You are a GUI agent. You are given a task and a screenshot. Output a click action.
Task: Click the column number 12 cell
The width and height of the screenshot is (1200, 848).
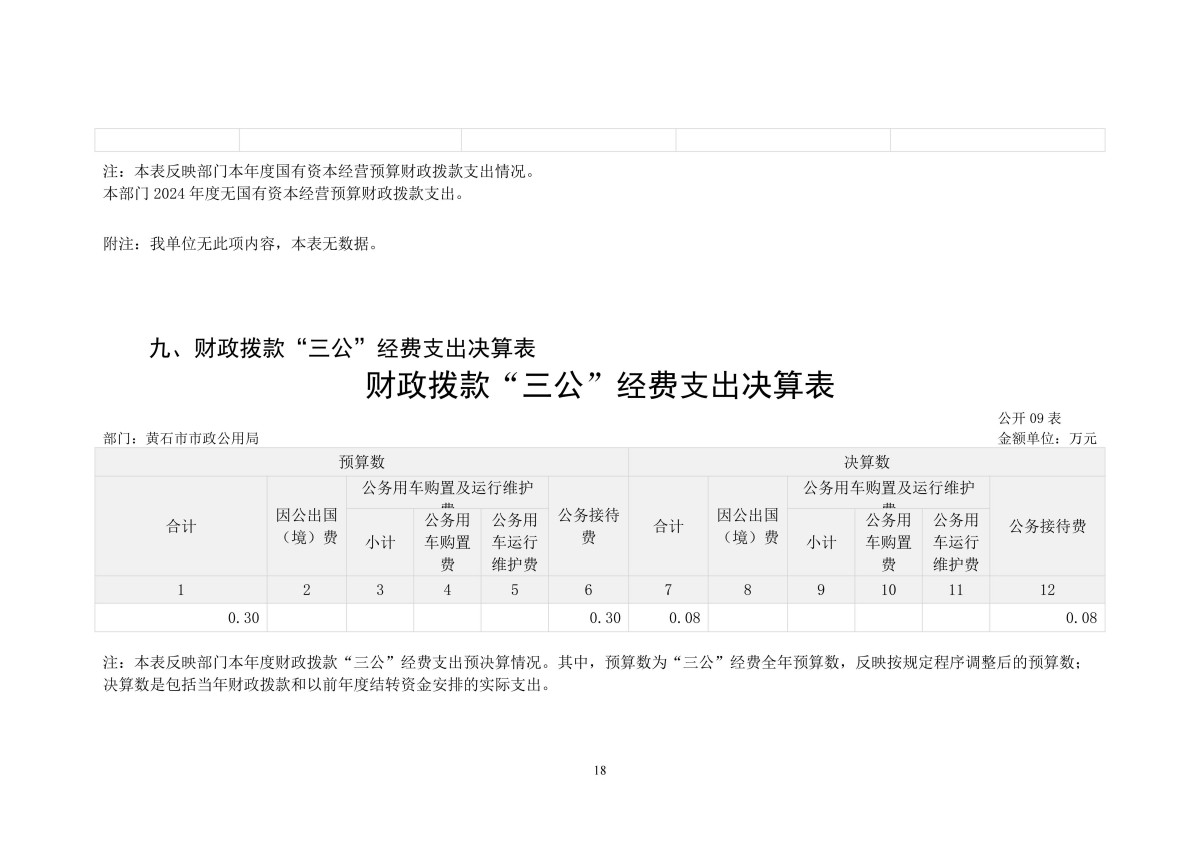tap(1047, 590)
